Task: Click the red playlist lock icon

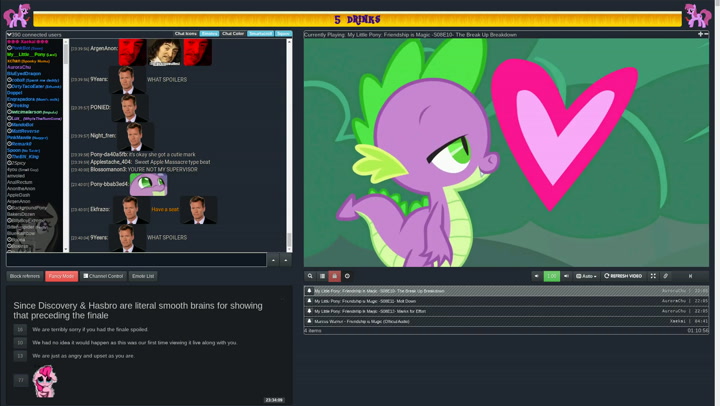Action: click(x=334, y=276)
